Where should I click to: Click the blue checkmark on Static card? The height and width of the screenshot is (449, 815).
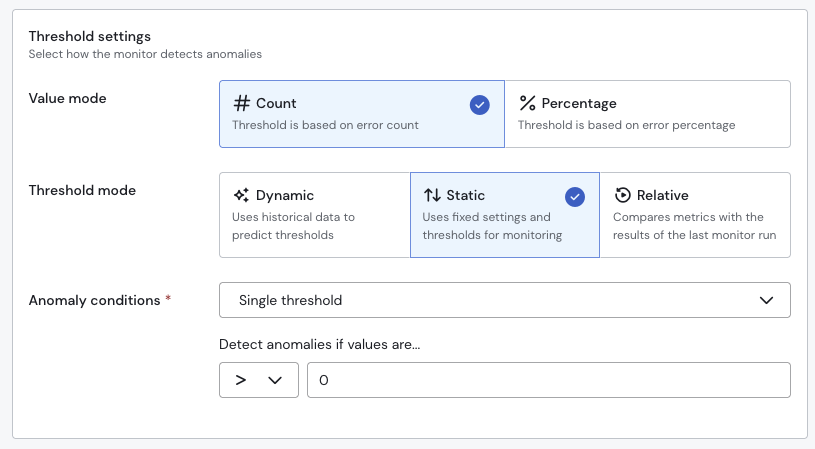[575, 197]
